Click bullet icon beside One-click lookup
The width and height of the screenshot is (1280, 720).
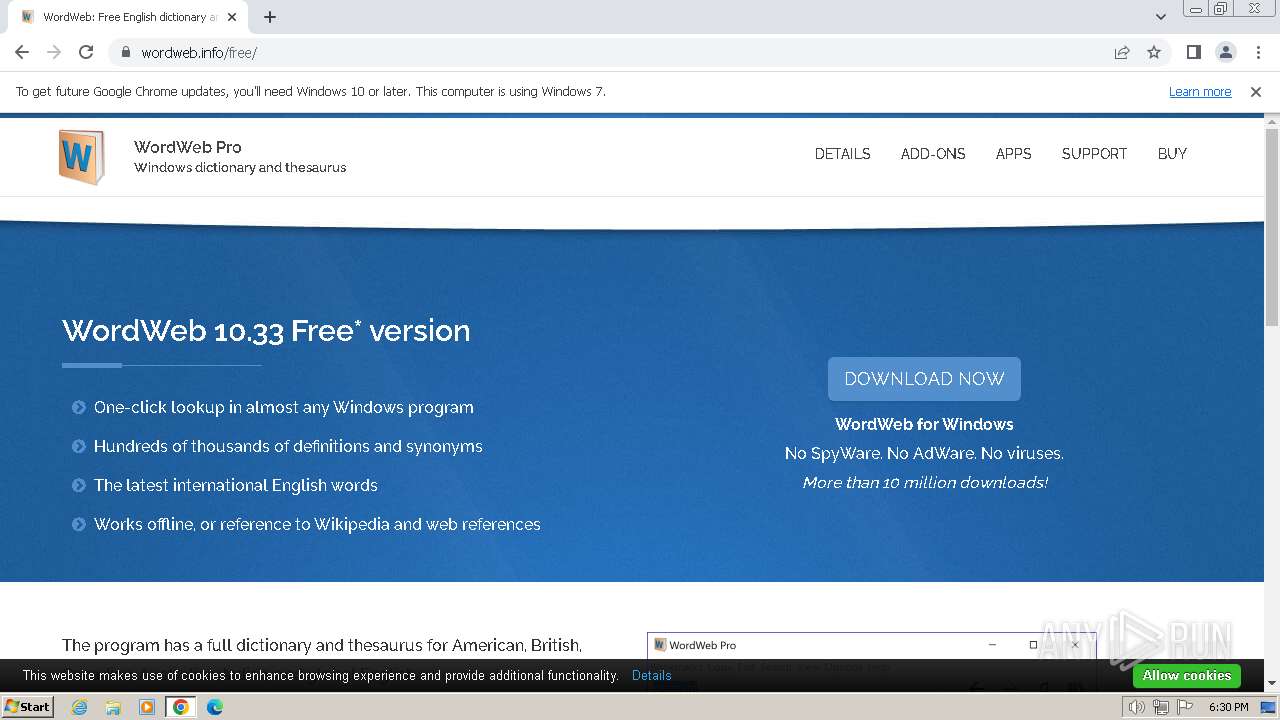point(79,407)
